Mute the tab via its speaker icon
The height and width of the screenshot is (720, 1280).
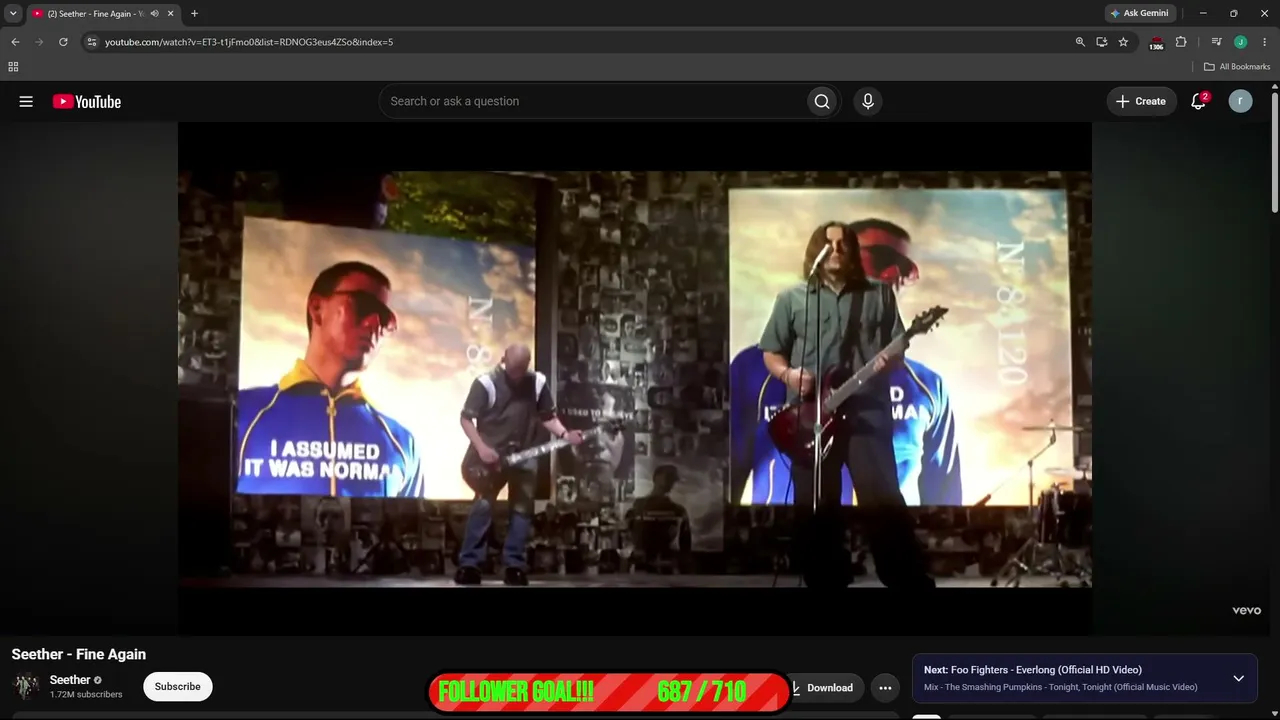[x=154, y=14]
